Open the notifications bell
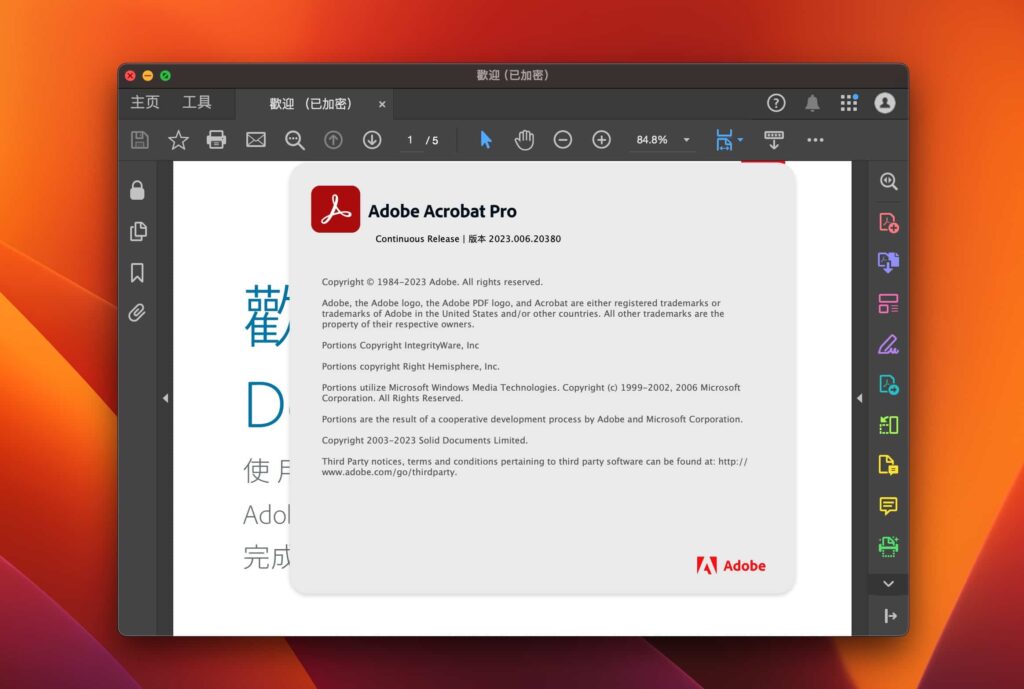1024x689 pixels. point(812,102)
